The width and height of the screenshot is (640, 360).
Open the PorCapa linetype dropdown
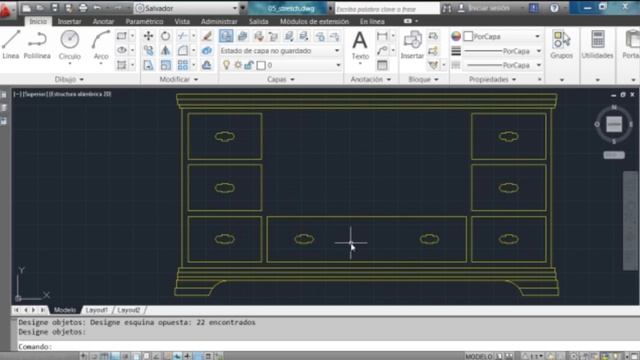[x=538, y=65]
